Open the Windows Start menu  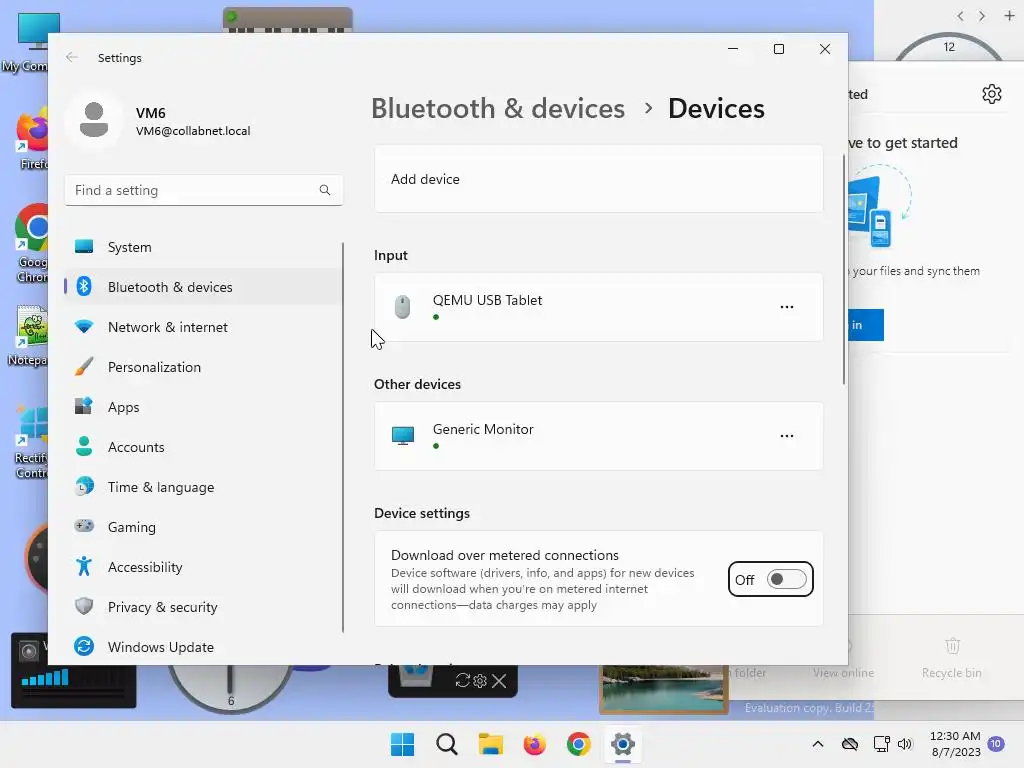[402, 744]
